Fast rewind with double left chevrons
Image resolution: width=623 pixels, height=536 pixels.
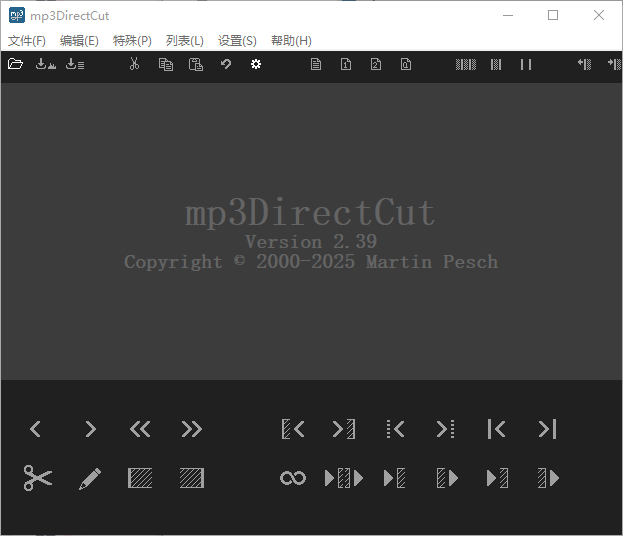[x=140, y=429]
